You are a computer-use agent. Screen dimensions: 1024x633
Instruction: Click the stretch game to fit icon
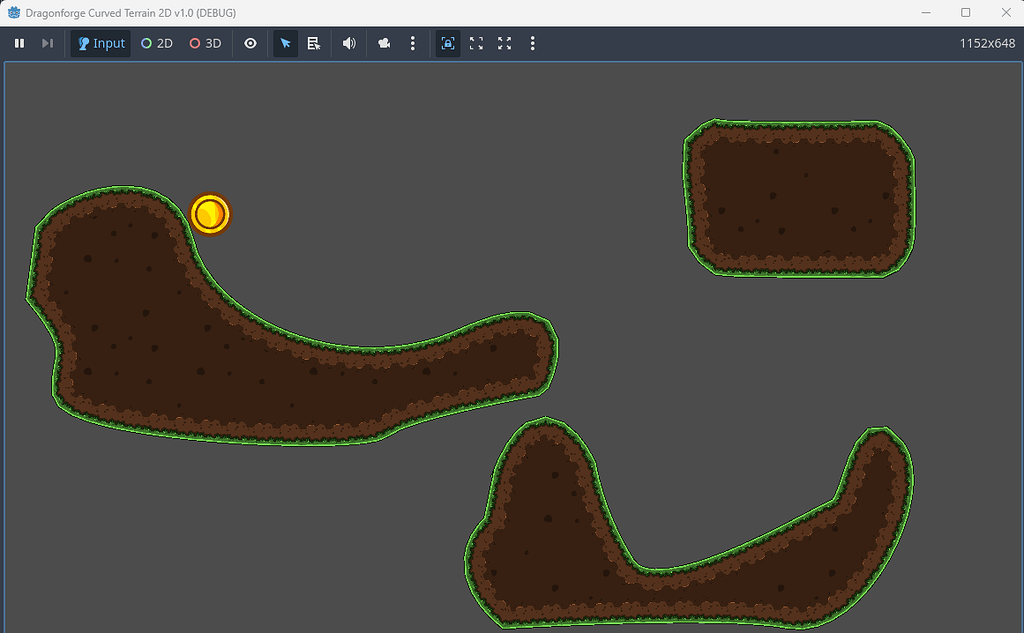[x=504, y=43]
